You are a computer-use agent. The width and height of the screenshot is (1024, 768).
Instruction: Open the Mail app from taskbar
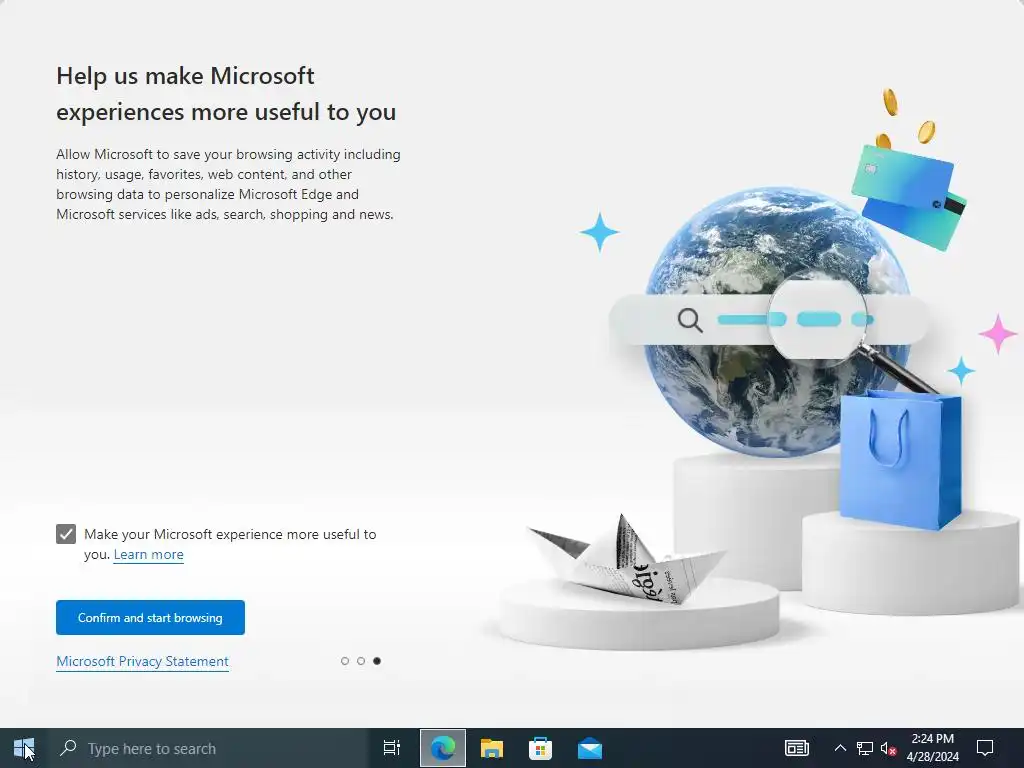click(x=590, y=748)
